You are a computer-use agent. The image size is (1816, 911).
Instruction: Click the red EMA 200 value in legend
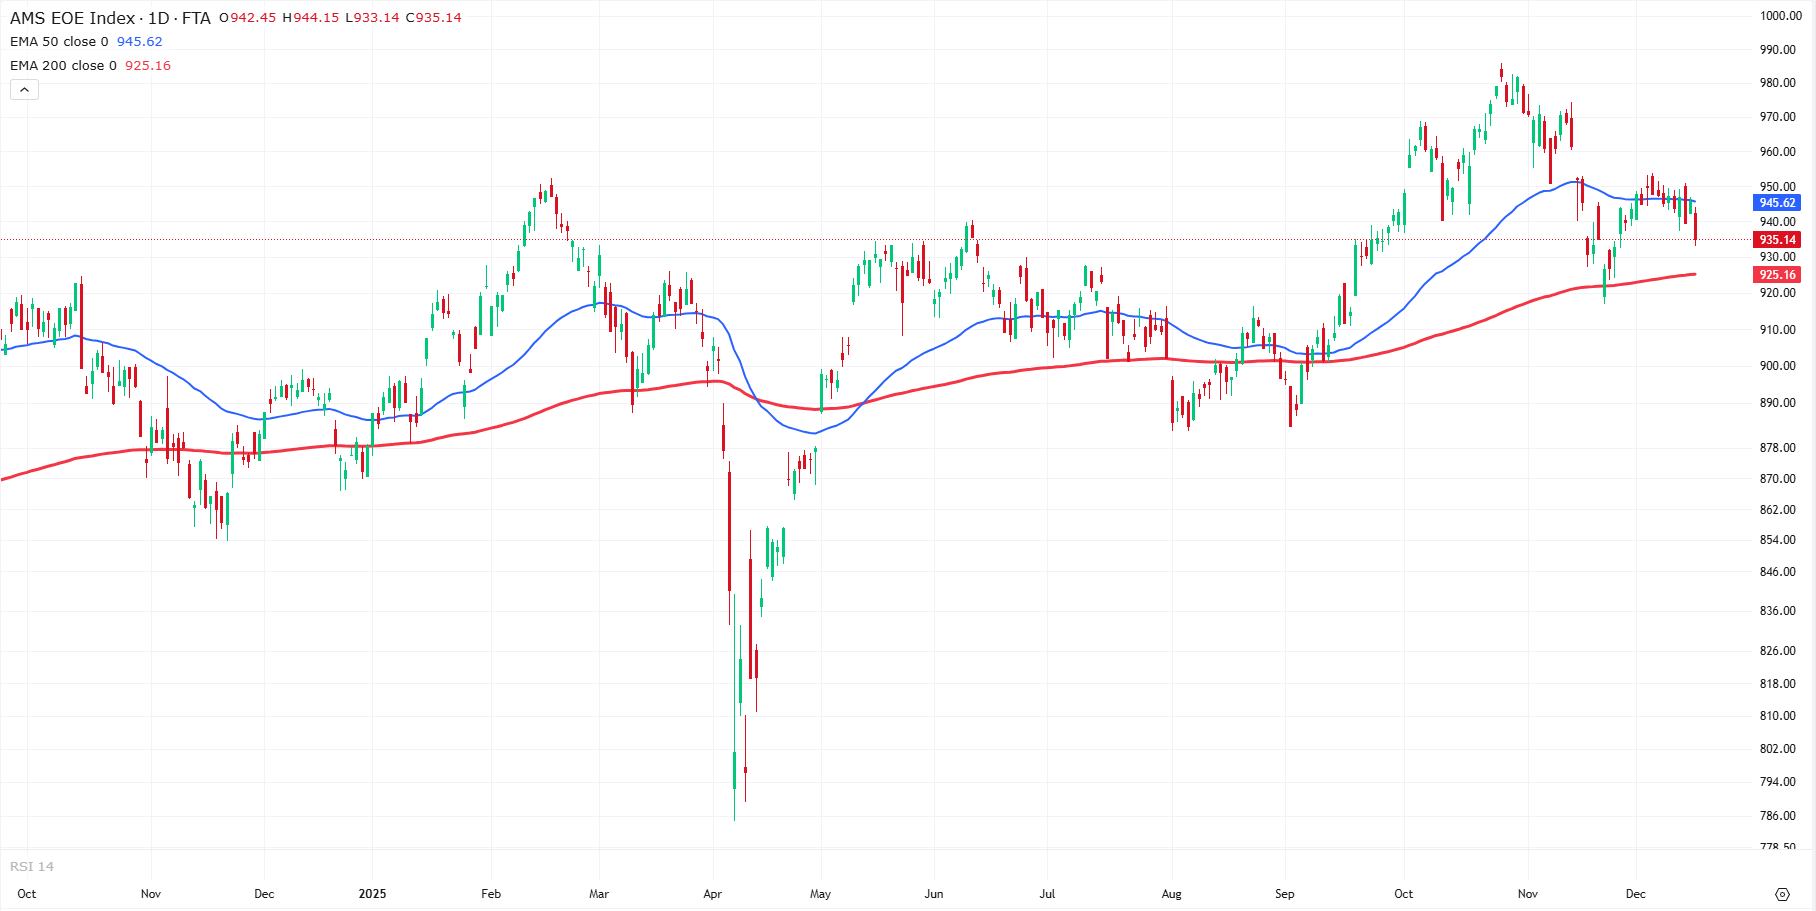(x=148, y=66)
